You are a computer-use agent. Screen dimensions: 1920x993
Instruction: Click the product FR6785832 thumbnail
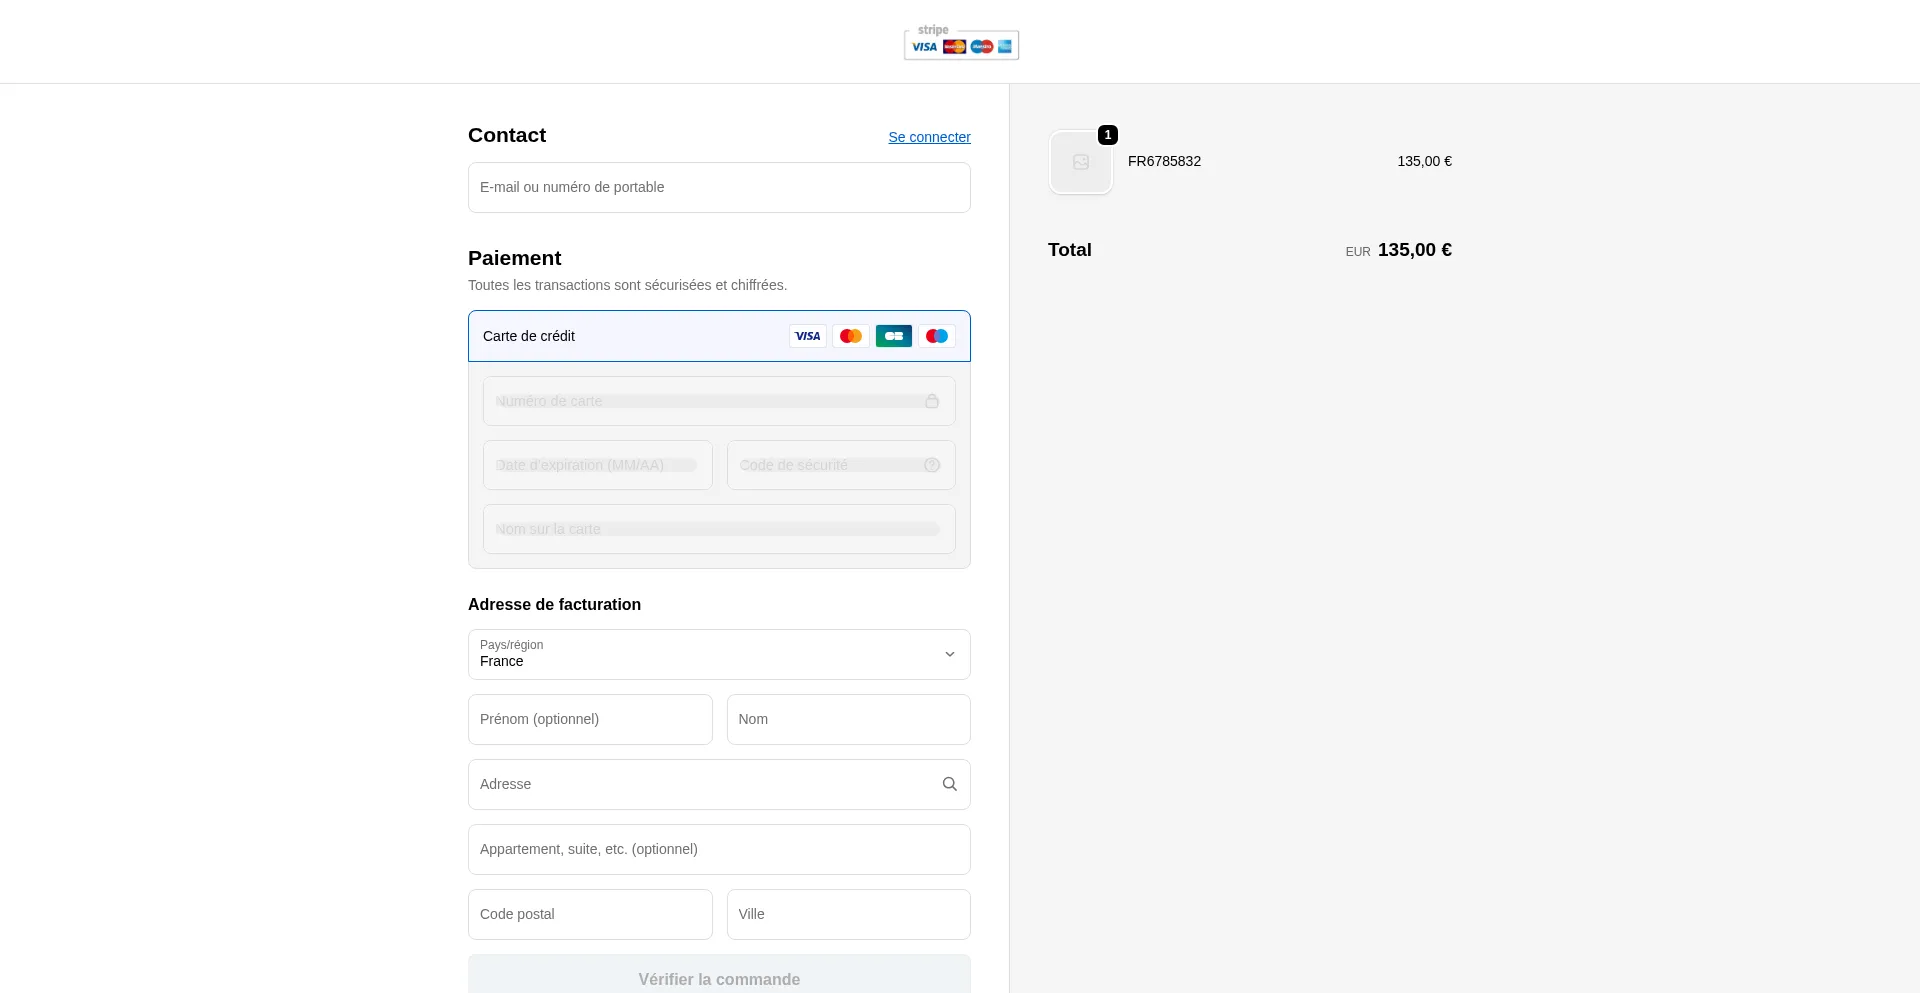[x=1081, y=162]
